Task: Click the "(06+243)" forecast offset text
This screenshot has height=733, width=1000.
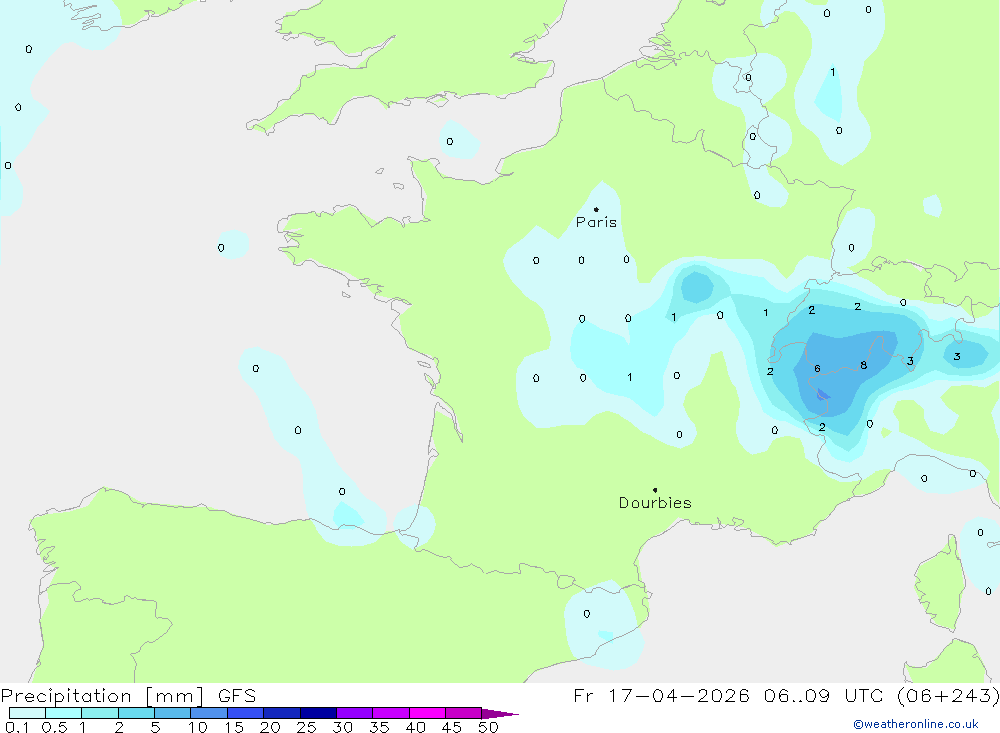Action: 950,695
